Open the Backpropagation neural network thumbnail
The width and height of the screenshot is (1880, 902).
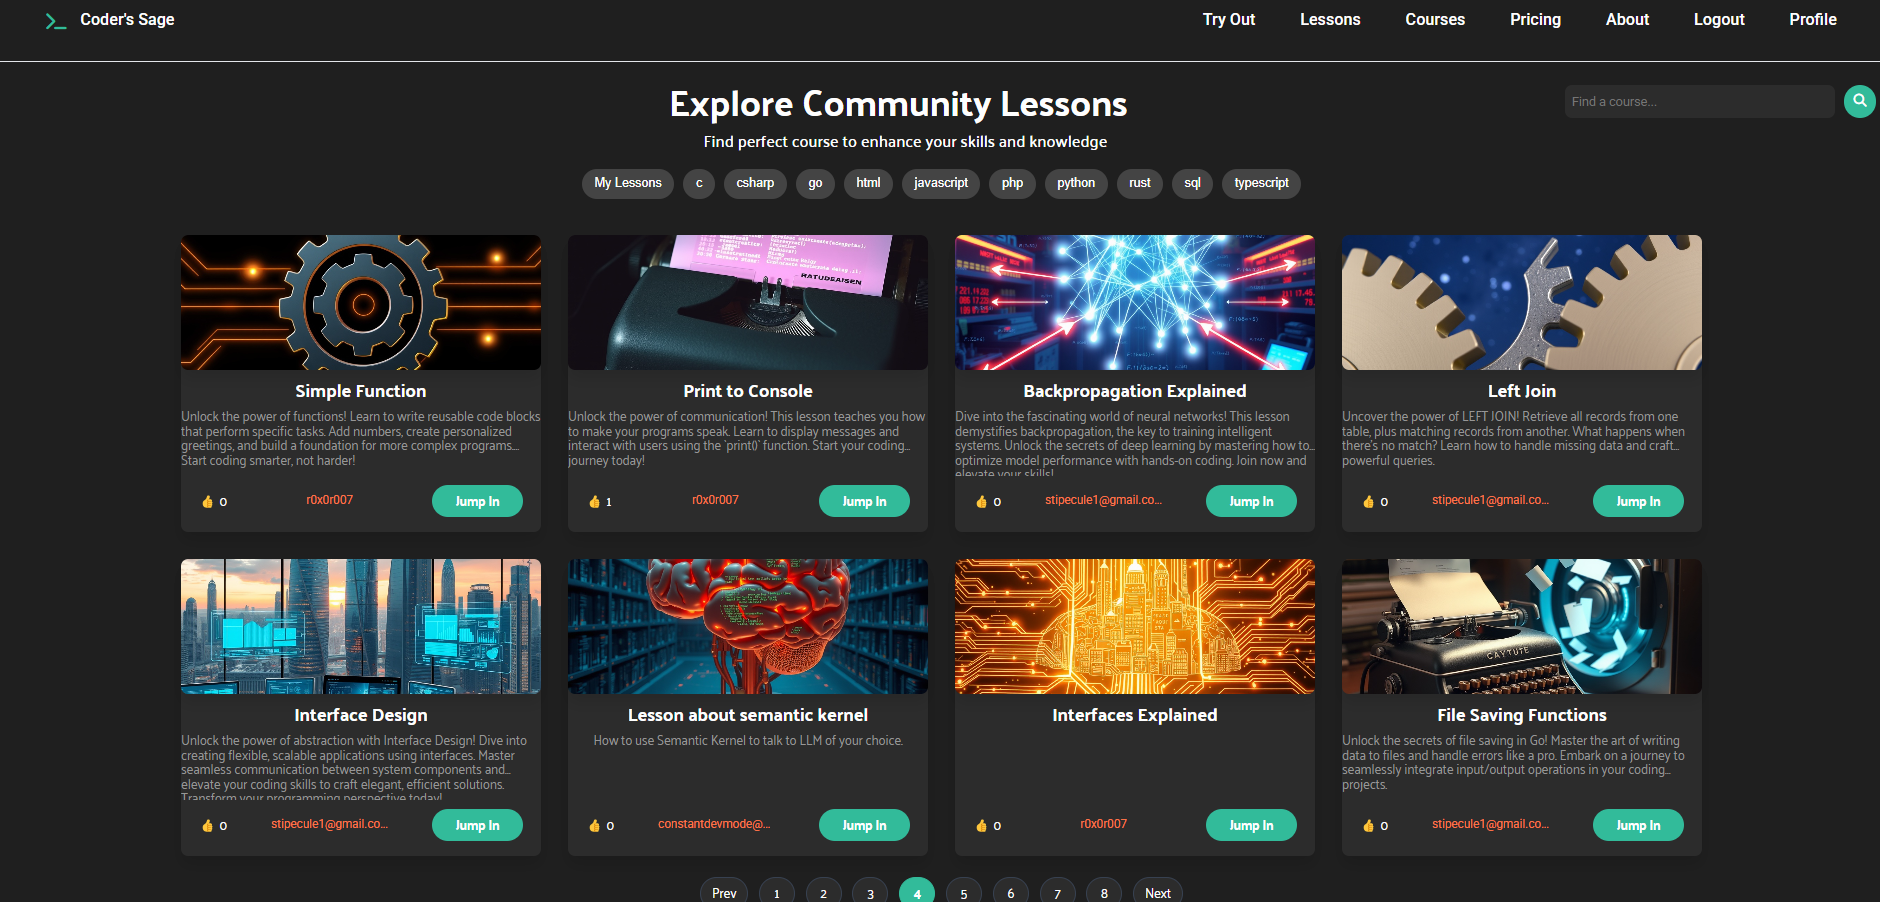(1135, 302)
